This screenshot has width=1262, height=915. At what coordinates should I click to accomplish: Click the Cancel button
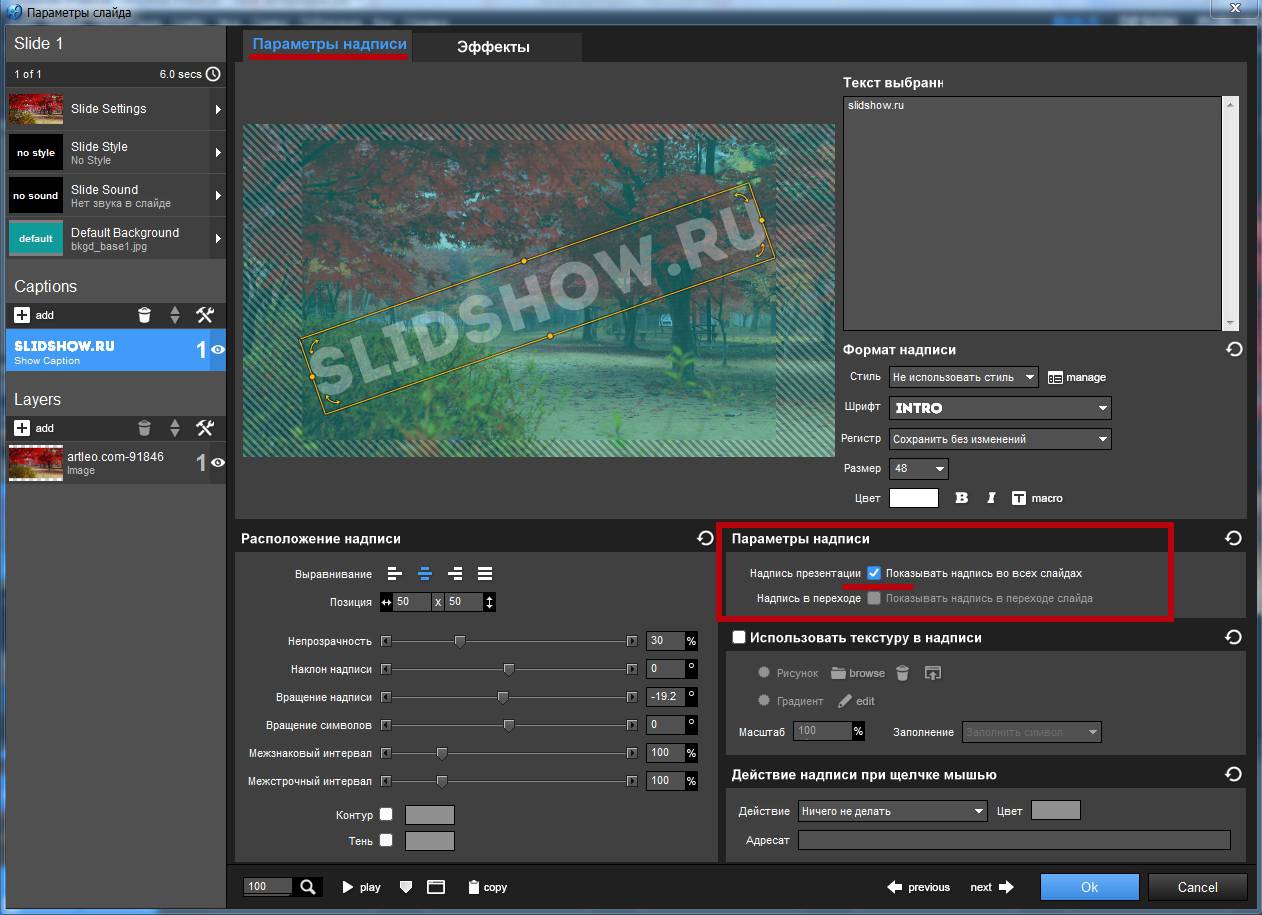pyautogui.click(x=1197, y=887)
